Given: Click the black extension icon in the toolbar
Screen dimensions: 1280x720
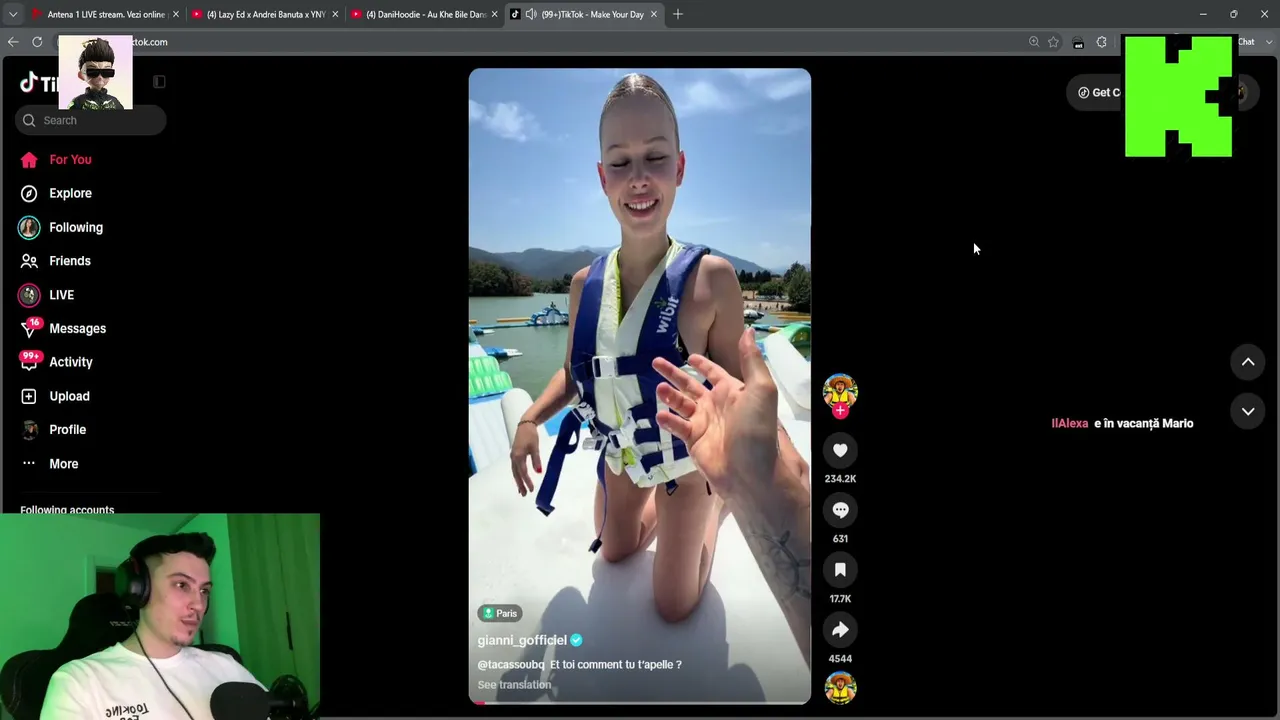Looking at the screenshot, I should click(x=1078, y=42).
